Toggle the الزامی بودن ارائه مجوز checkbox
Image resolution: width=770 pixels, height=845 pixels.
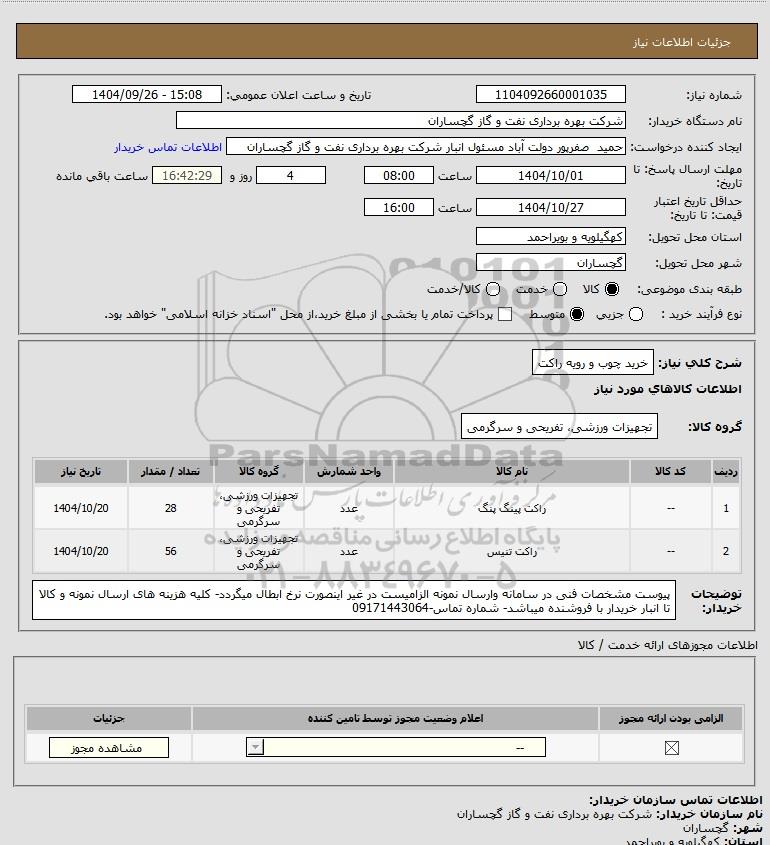[x=671, y=748]
